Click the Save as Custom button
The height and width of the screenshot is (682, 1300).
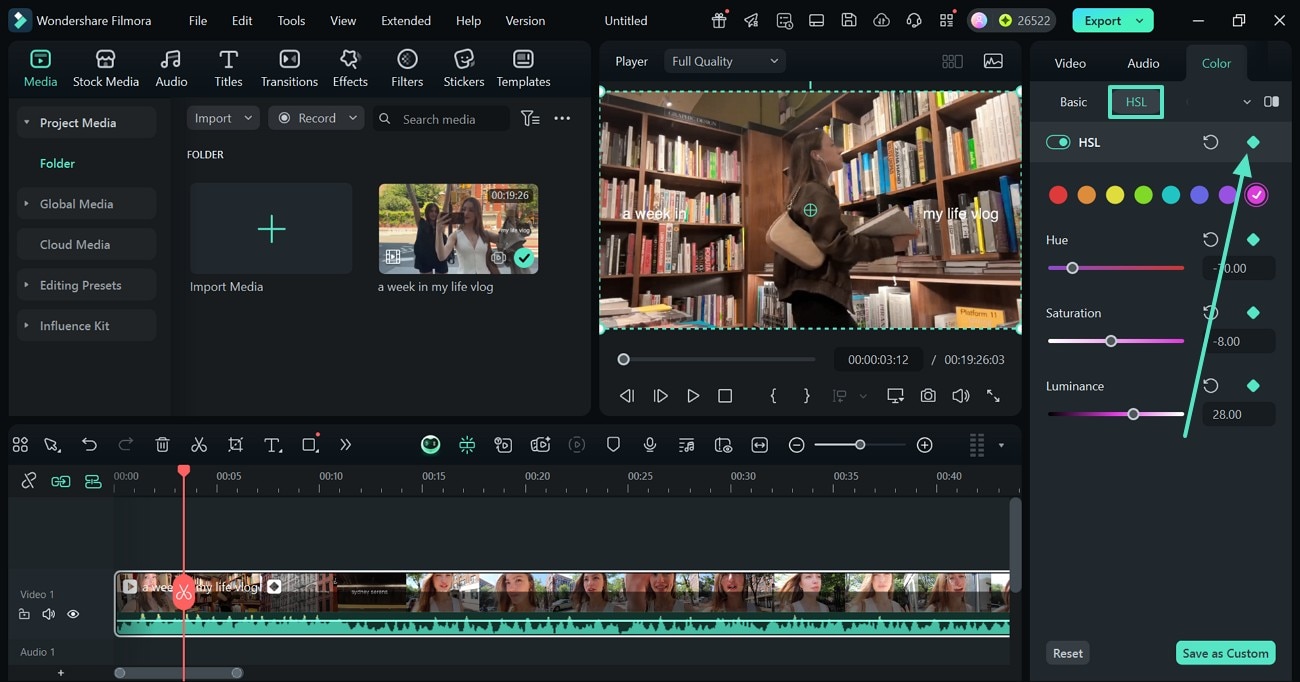(1224, 653)
